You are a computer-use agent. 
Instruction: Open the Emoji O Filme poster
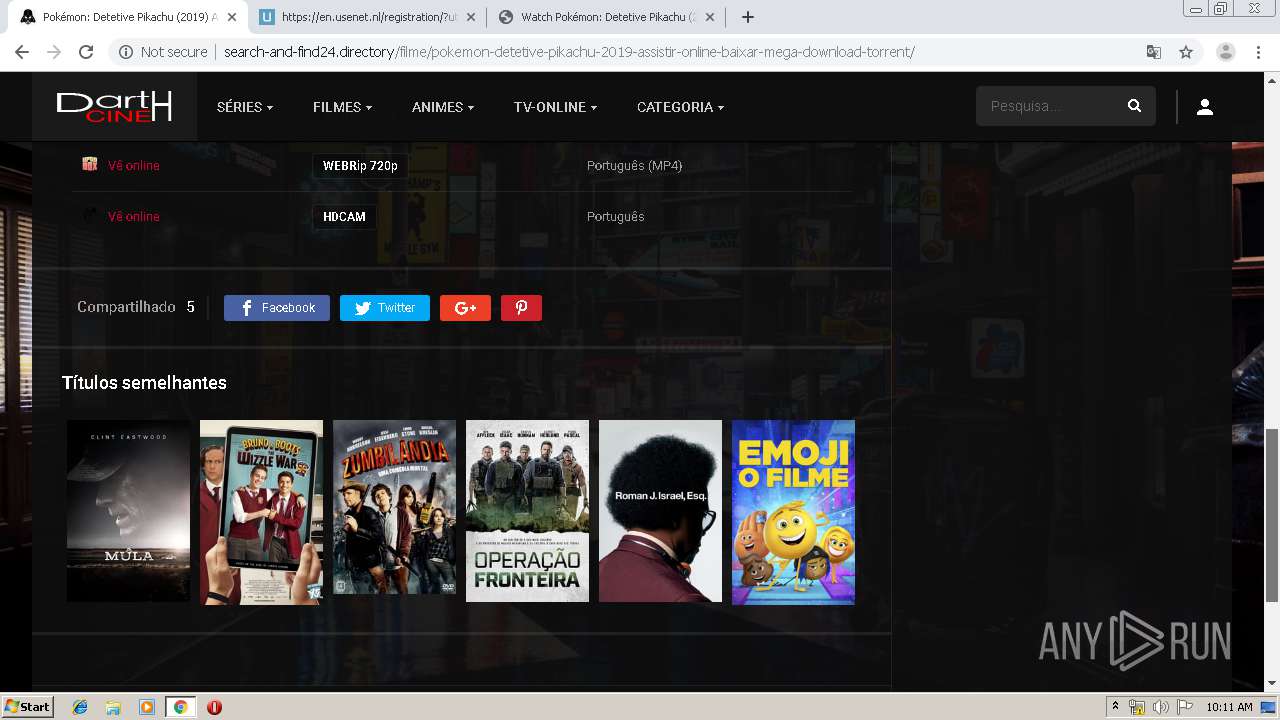click(x=793, y=512)
